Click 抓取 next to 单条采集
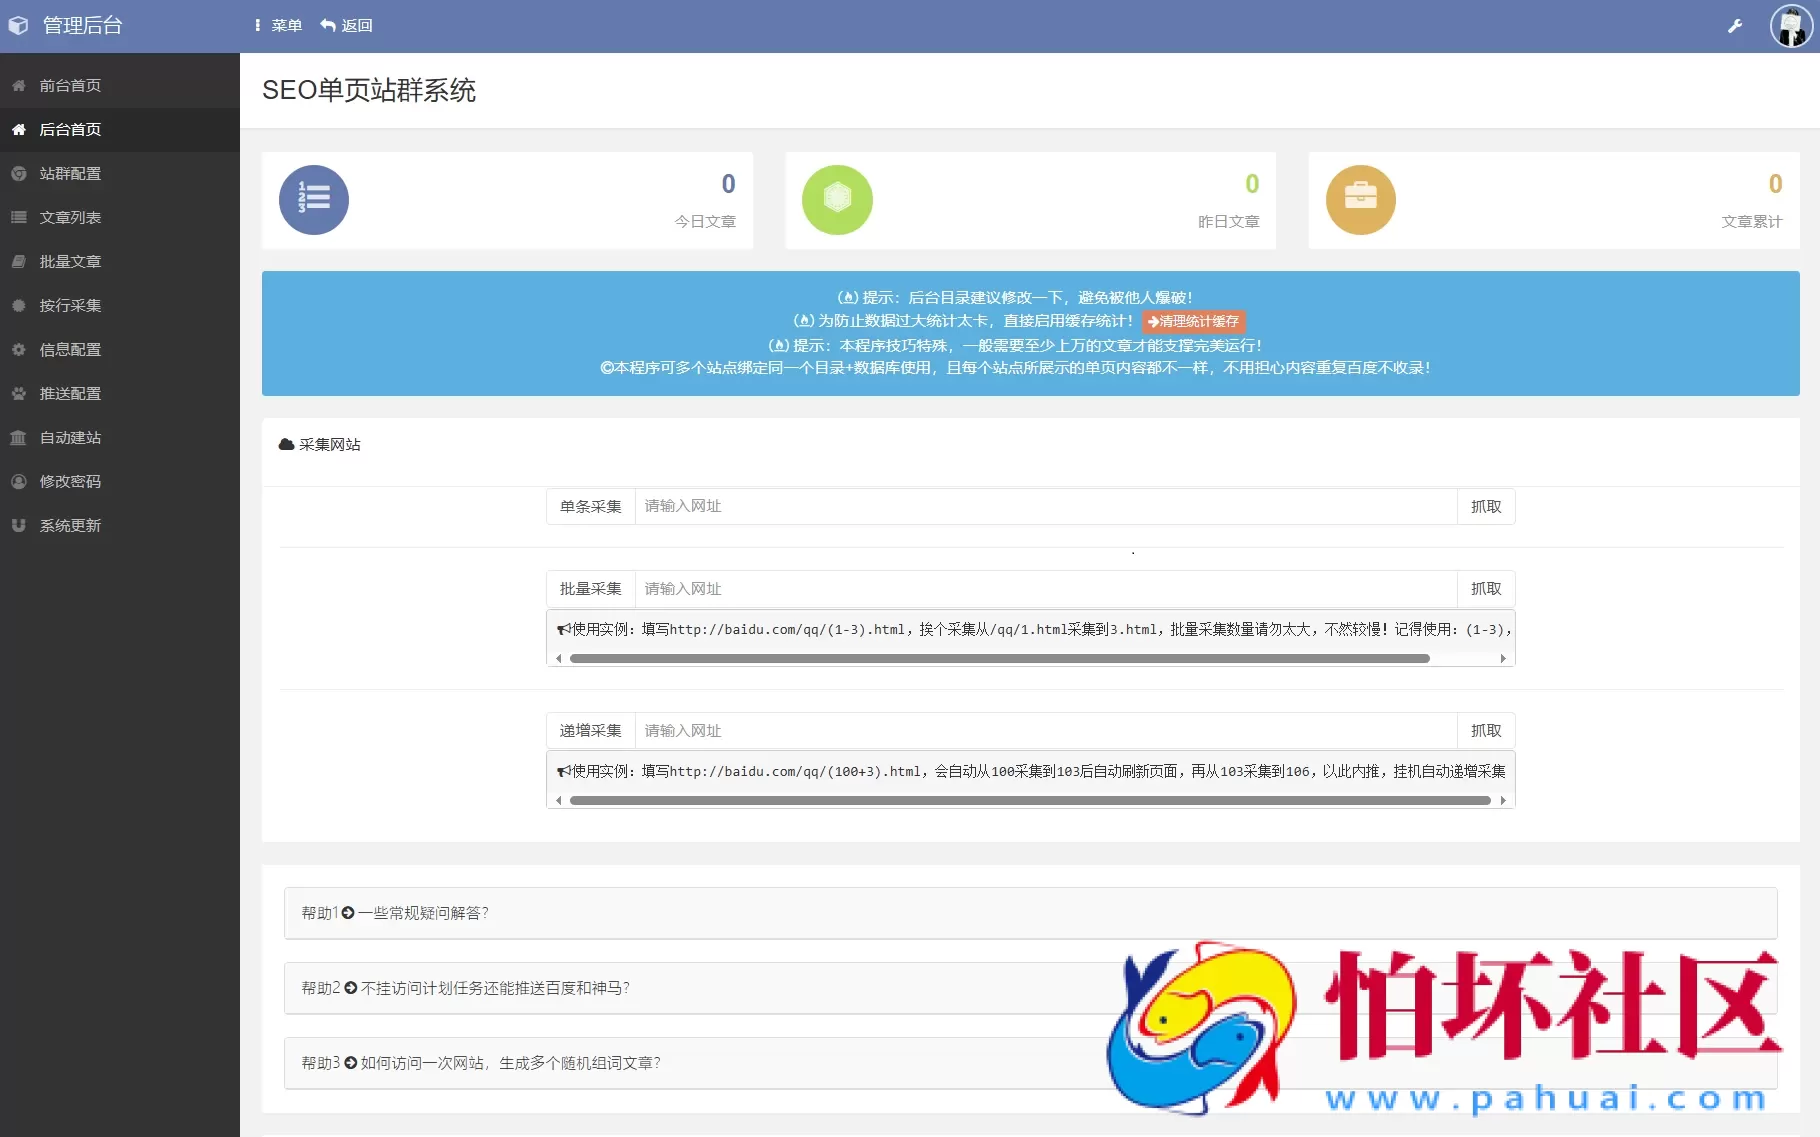The width and height of the screenshot is (1820, 1137). tap(1486, 507)
